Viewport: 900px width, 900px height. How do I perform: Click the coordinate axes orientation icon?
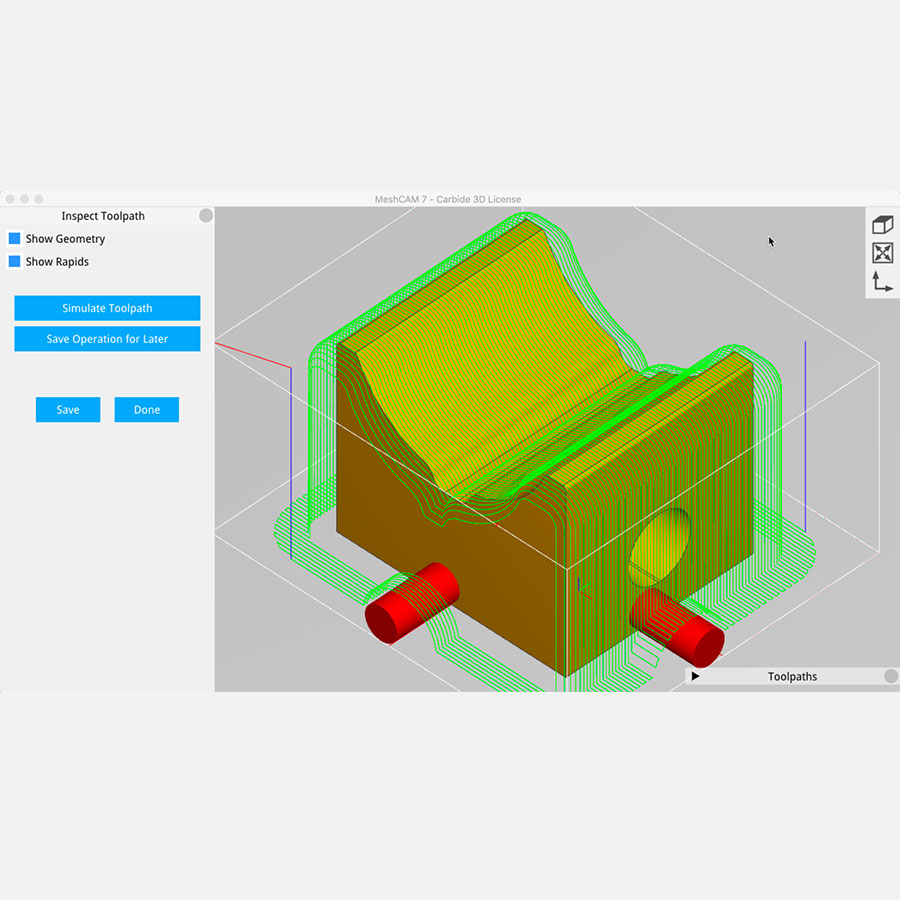[x=883, y=283]
